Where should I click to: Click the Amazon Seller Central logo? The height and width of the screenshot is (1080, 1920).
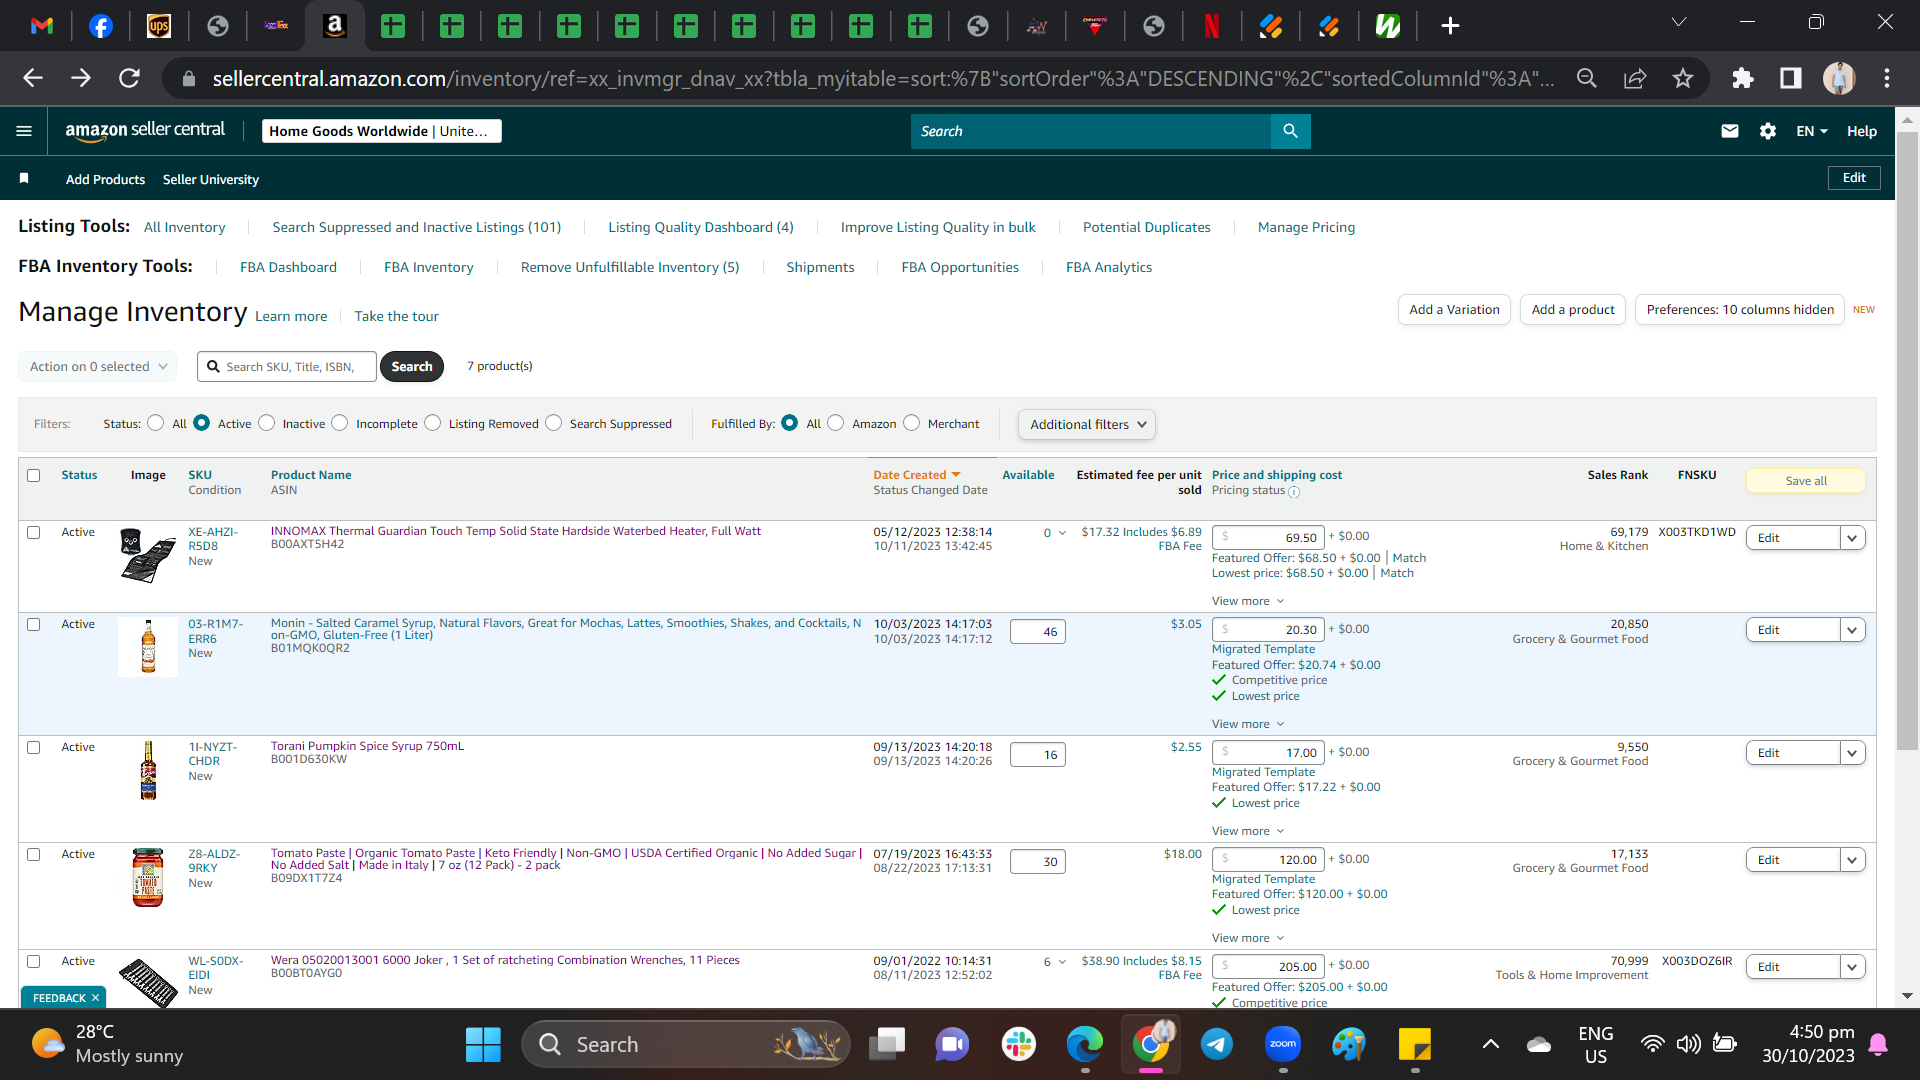(145, 130)
